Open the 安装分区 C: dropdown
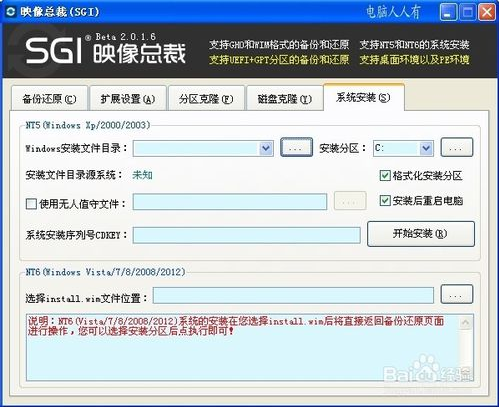499x407 pixels. click(x=426, y=148)
